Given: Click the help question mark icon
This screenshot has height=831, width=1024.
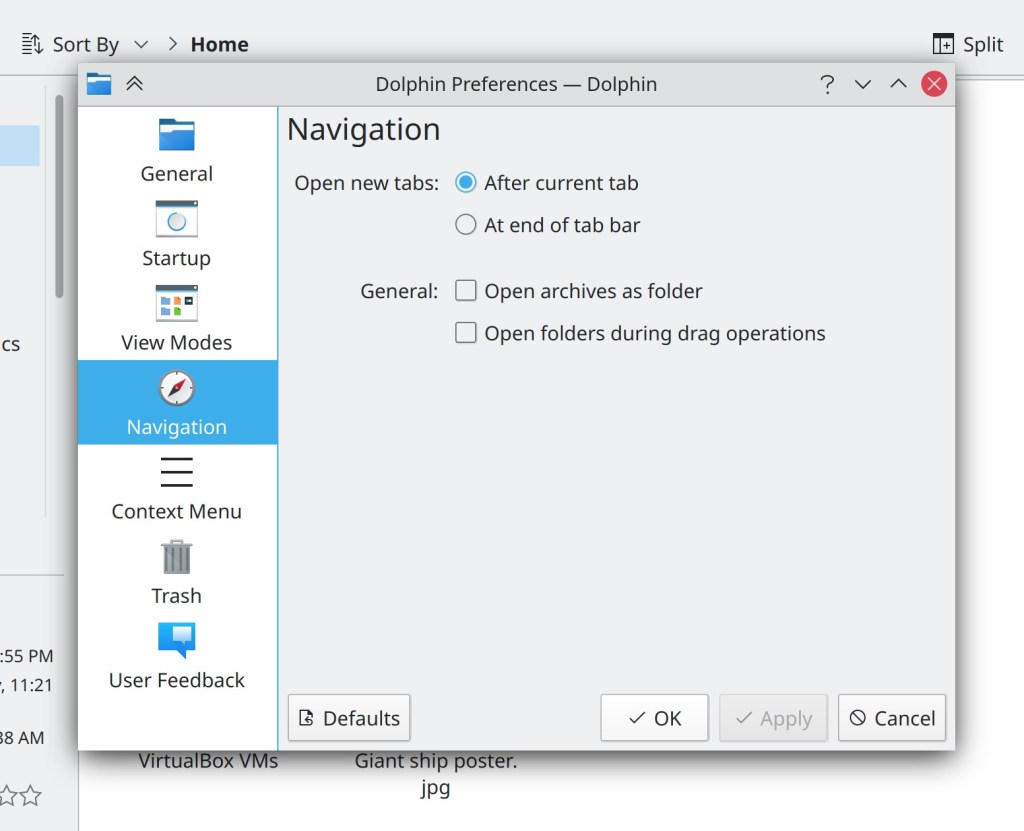Looking at the screenshot, I should click(827, 84).
